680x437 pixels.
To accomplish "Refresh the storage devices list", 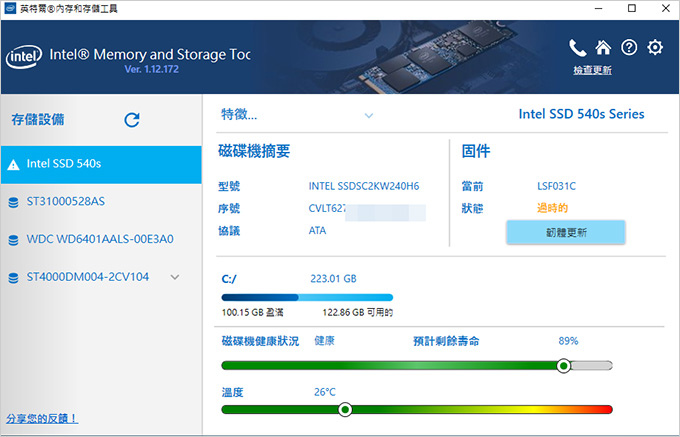I will point(132,120).
